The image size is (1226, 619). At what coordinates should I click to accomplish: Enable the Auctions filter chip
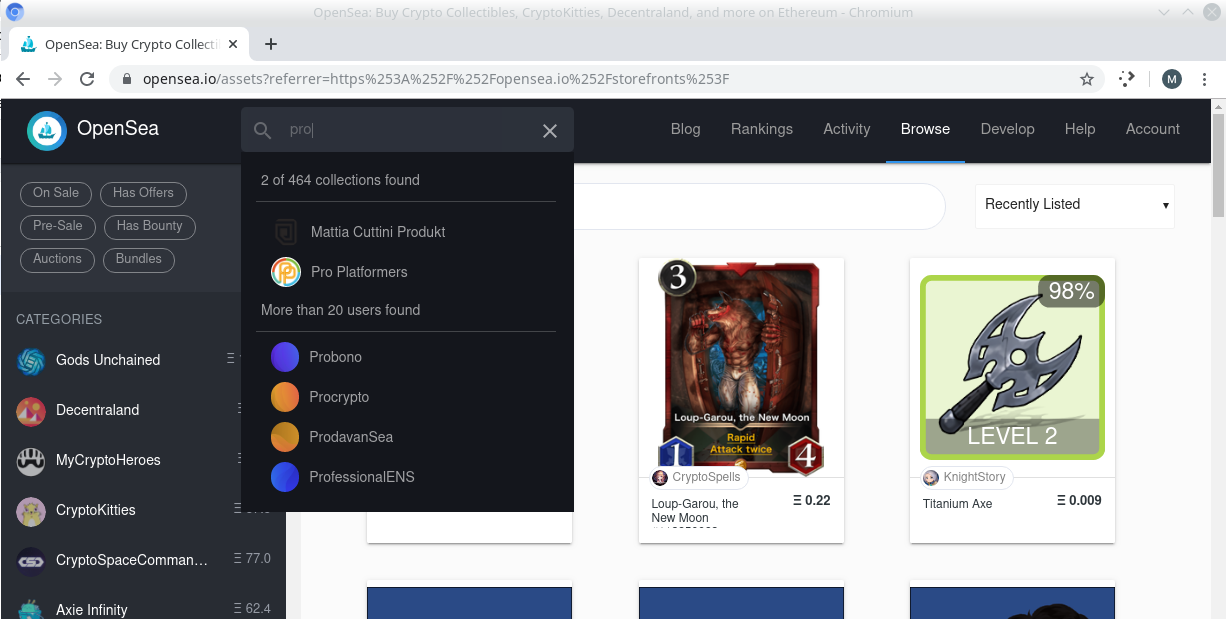[57, 259]
